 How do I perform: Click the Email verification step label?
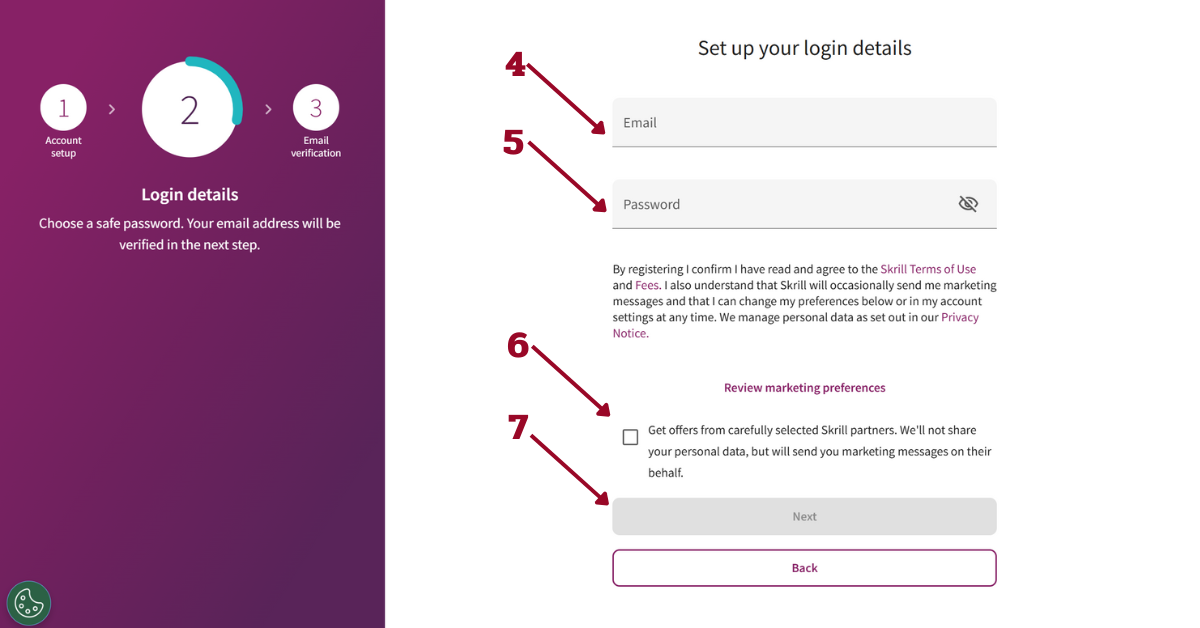click(316, 147)
